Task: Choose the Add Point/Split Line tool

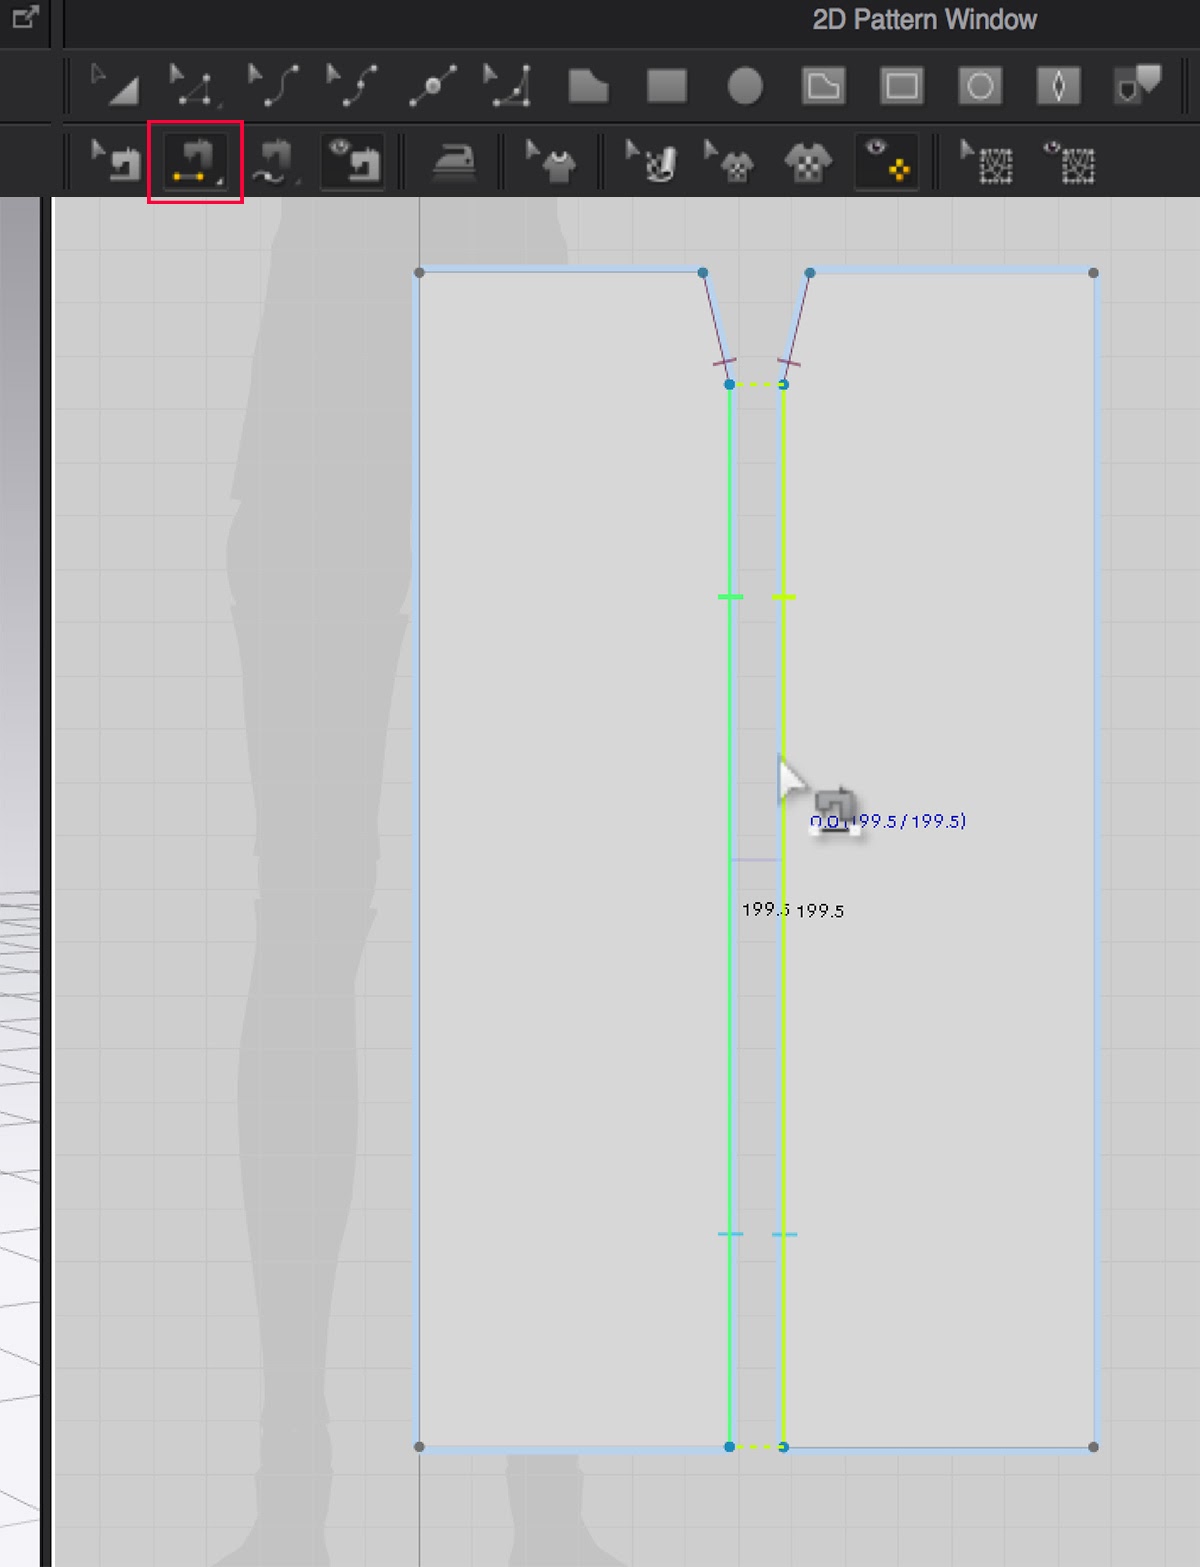Action: pos(432,87)
